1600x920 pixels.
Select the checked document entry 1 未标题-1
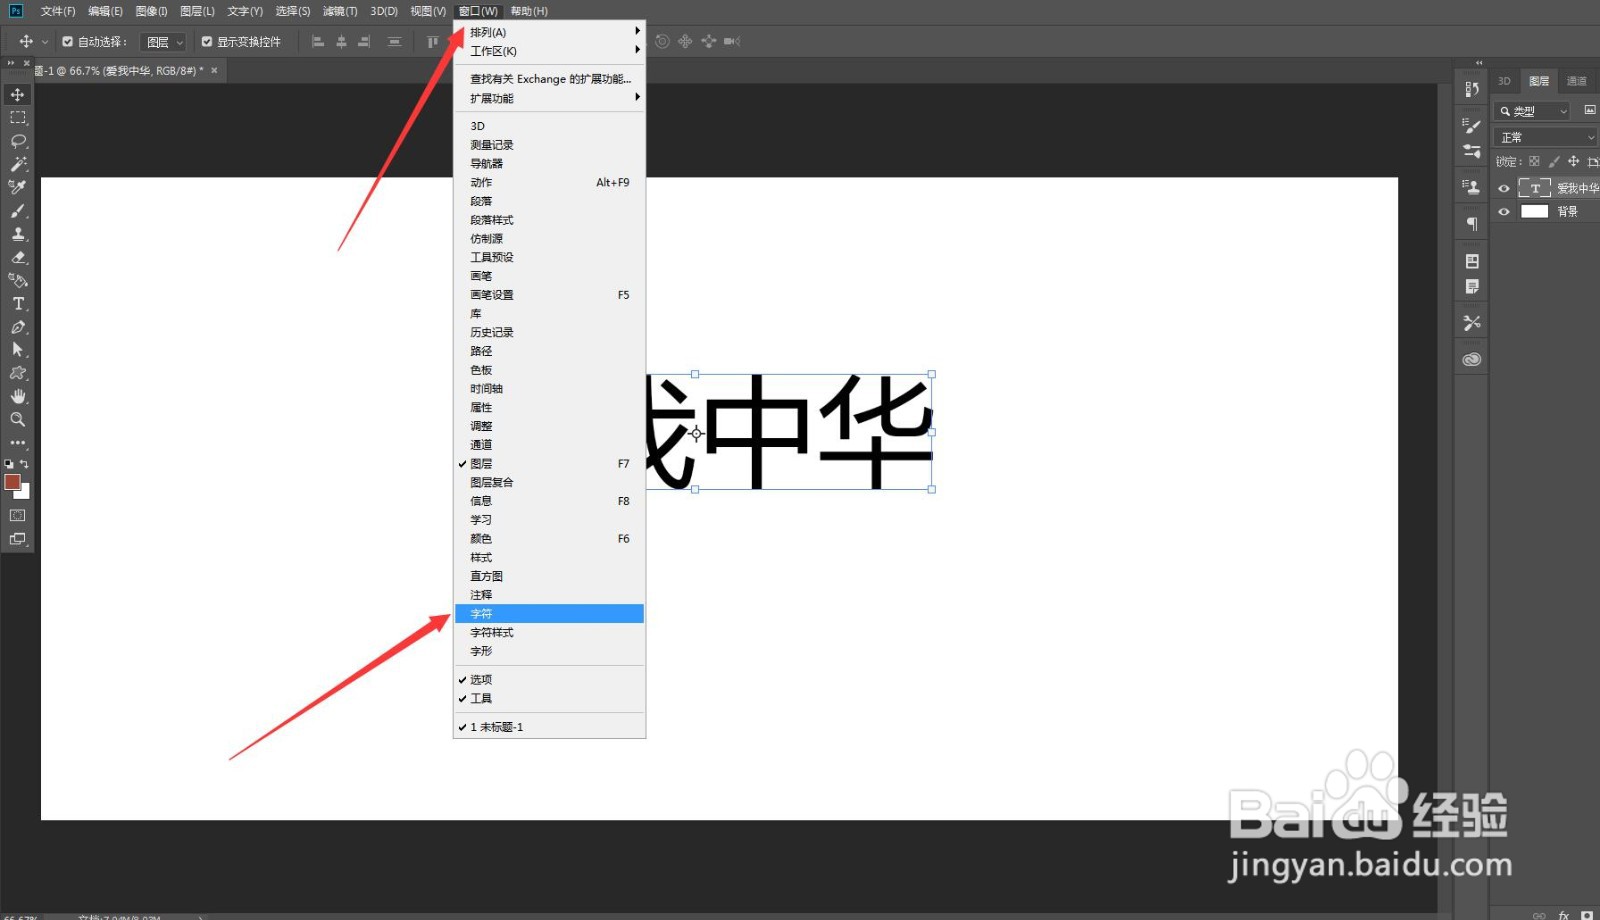(x=549, y=727)
